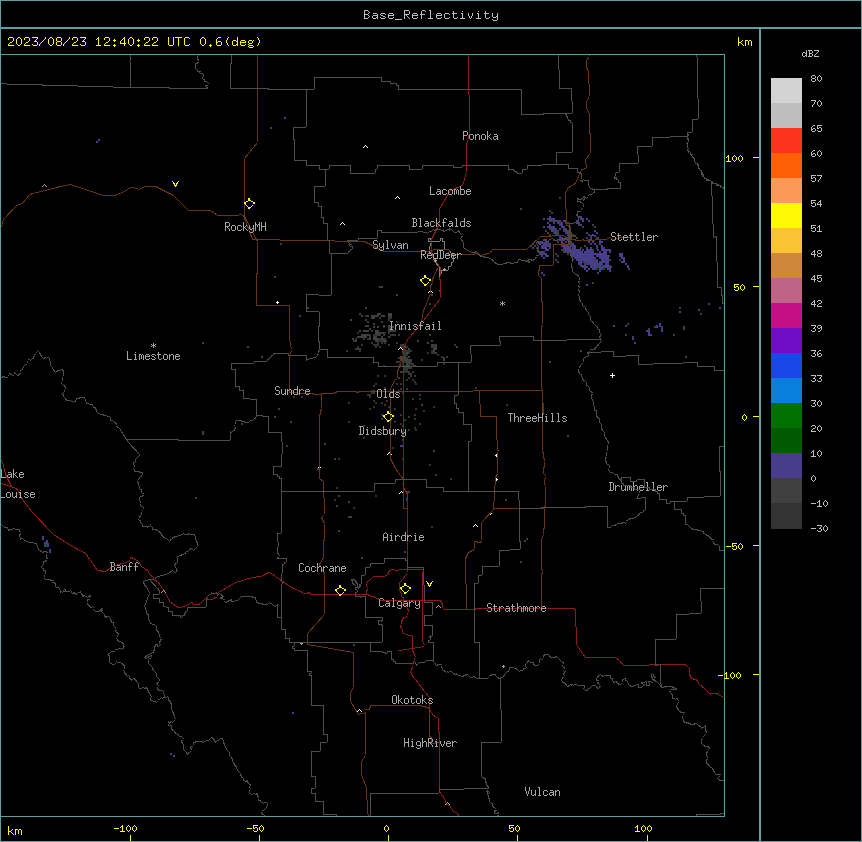Select the slate purple 0-10 dBZ swatch
Image resolution: width=862 pixels, height=842 pixels.
tap(786, 466)
